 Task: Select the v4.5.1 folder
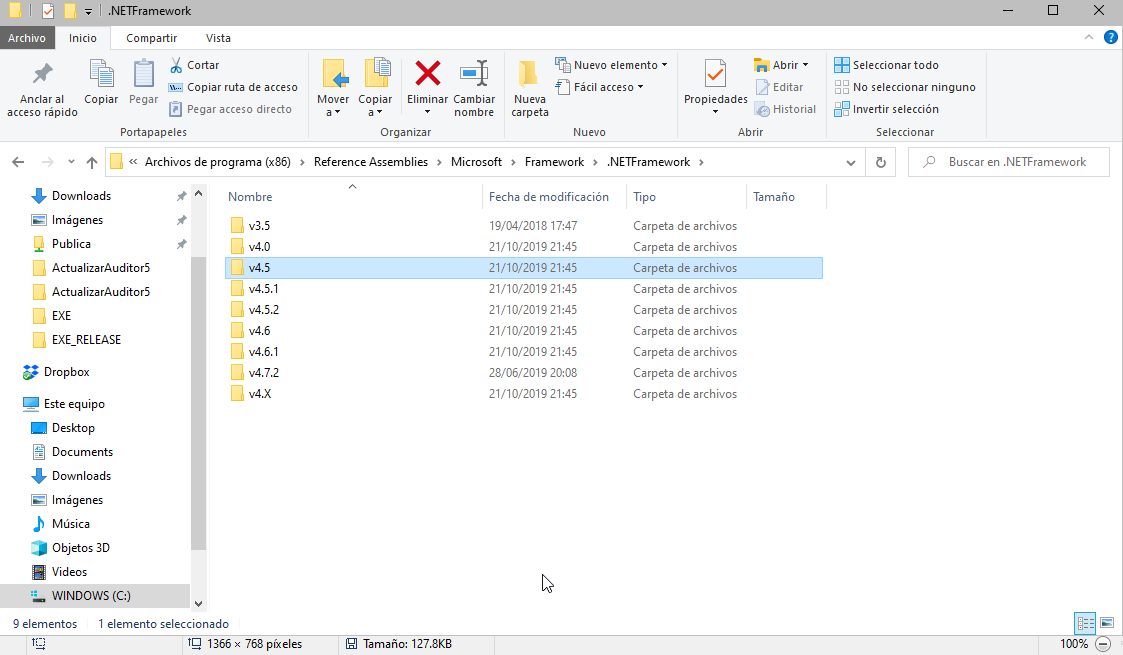(524, 288)
